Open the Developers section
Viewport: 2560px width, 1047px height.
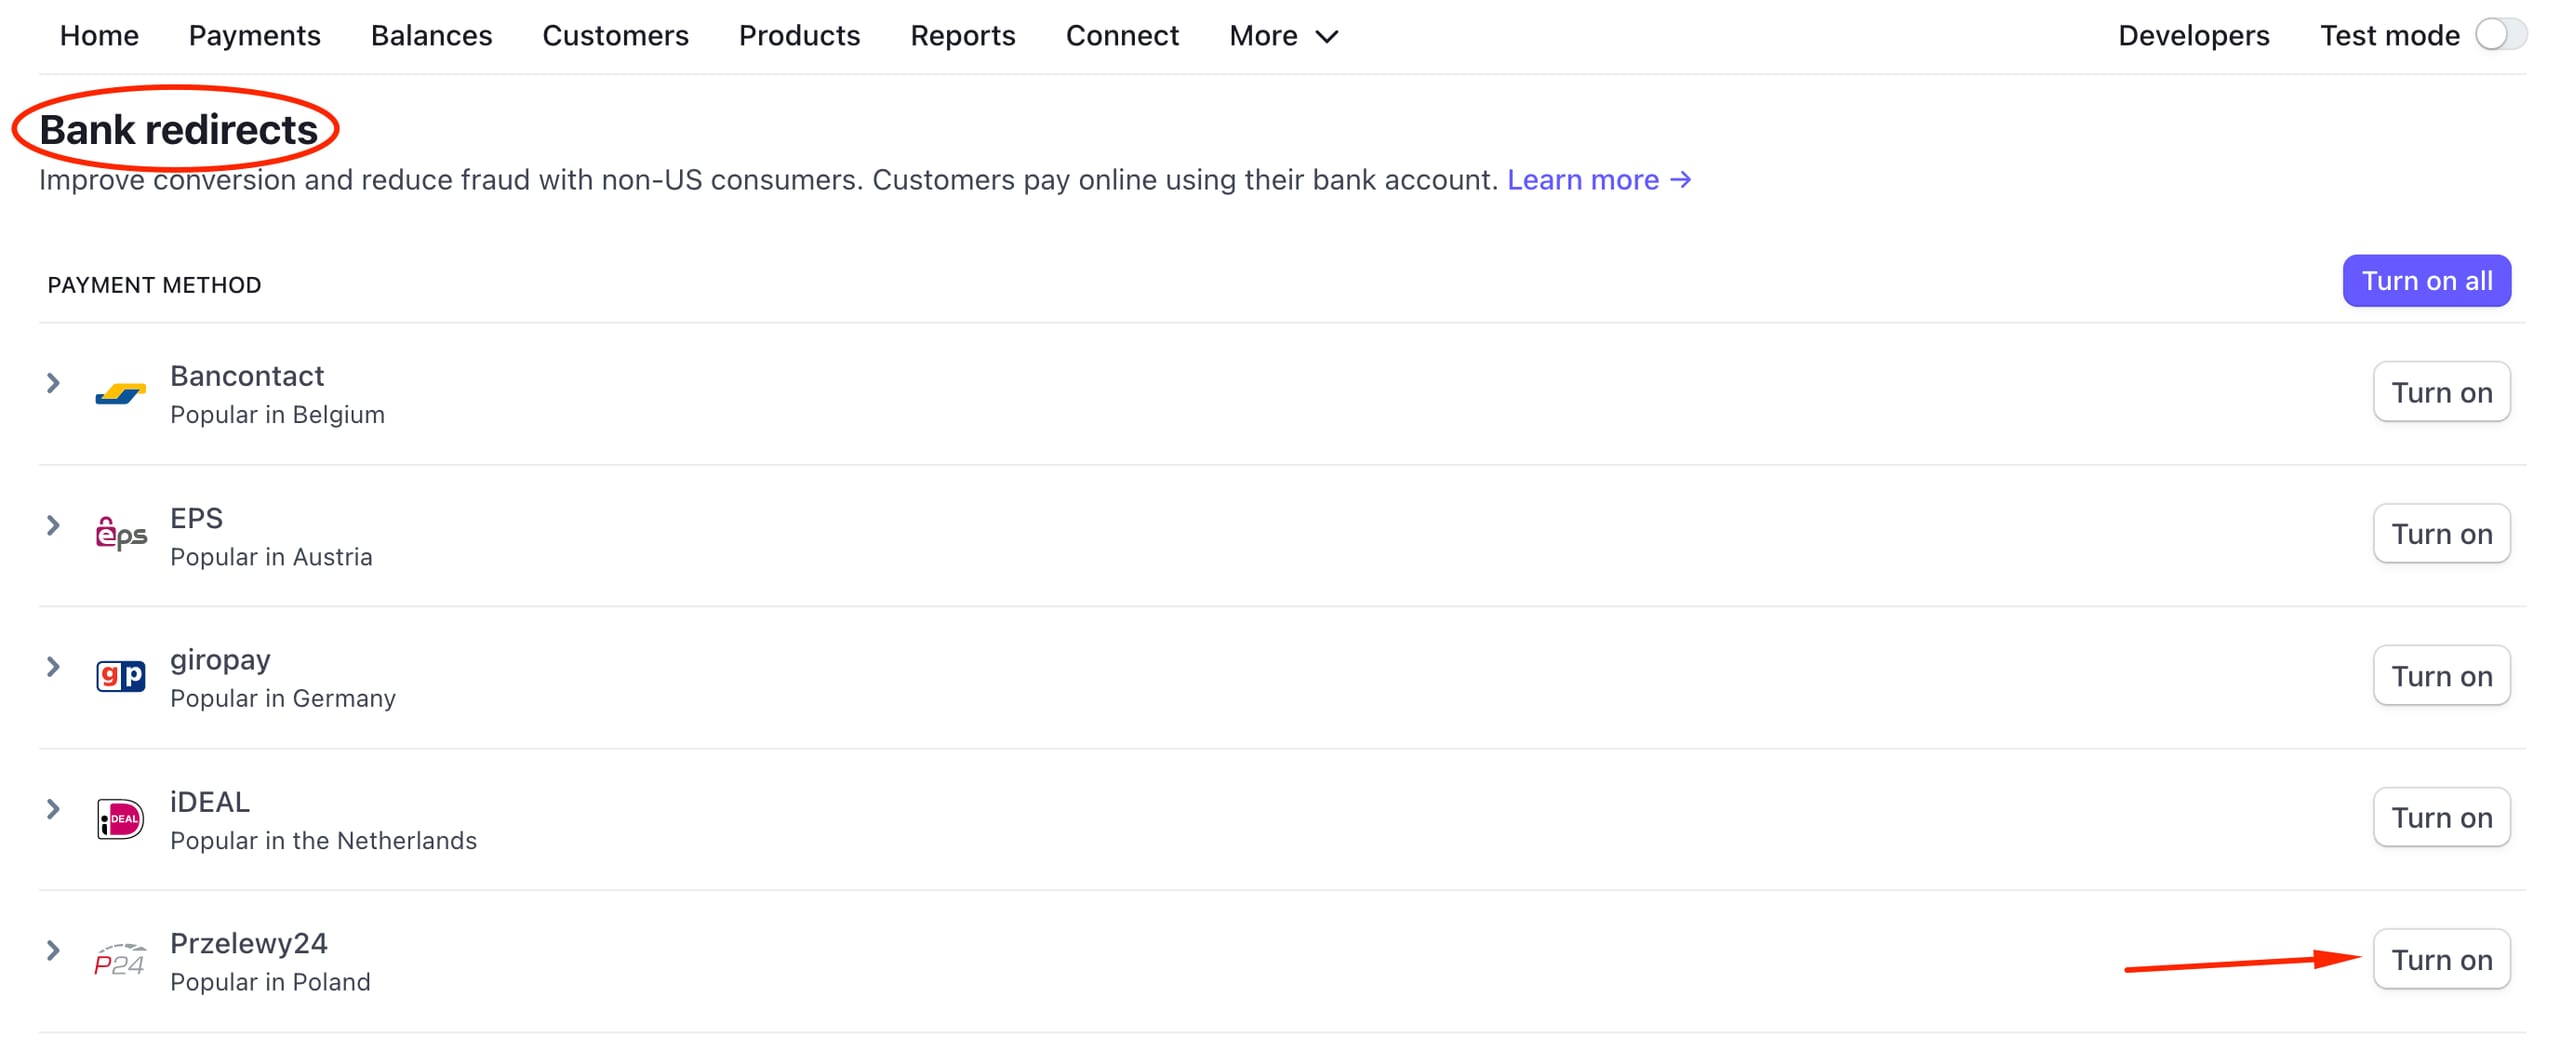pos(2194,35)
